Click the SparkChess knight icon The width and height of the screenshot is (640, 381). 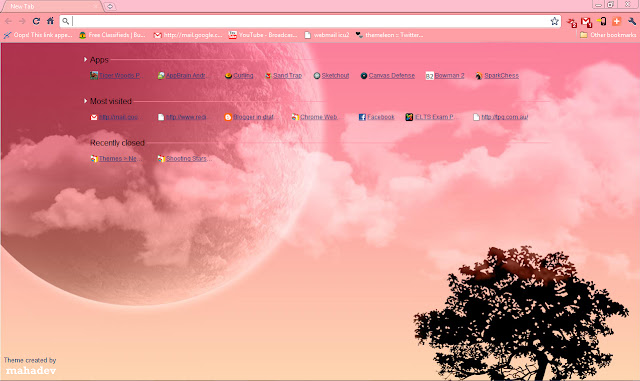pos(479,76)
